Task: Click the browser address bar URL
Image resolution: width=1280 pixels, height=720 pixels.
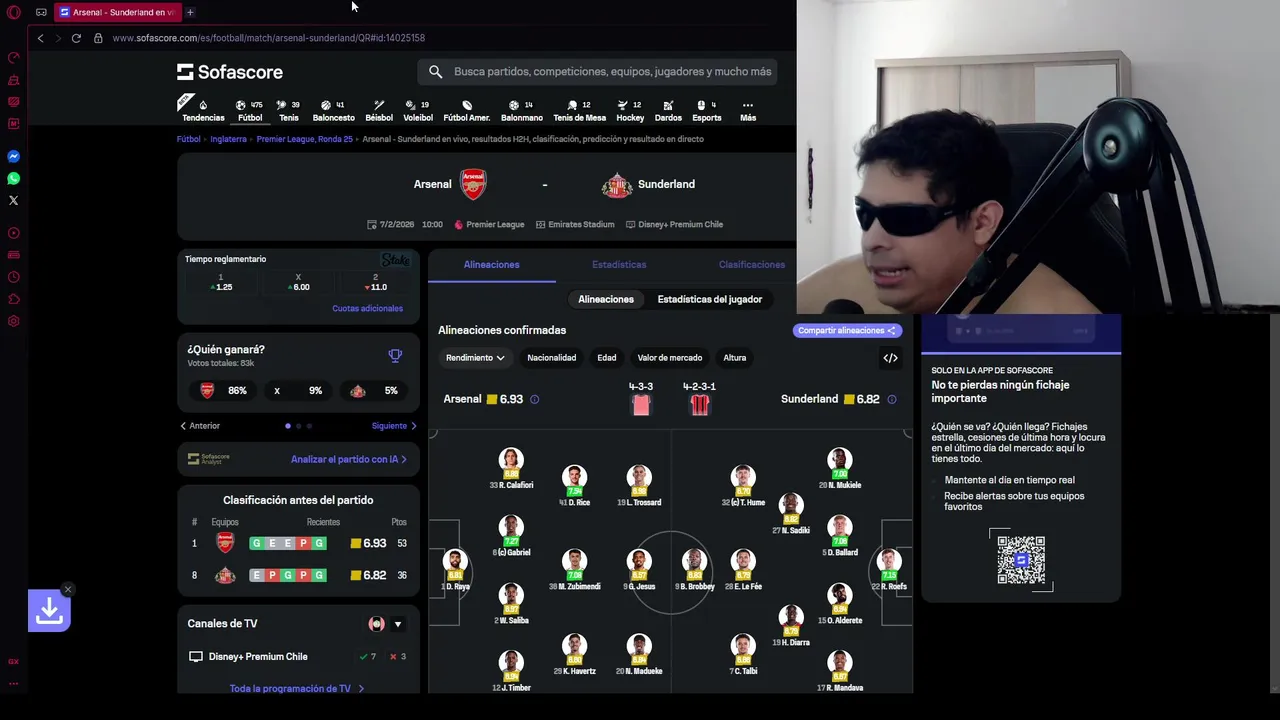Action: pos(268,38)
